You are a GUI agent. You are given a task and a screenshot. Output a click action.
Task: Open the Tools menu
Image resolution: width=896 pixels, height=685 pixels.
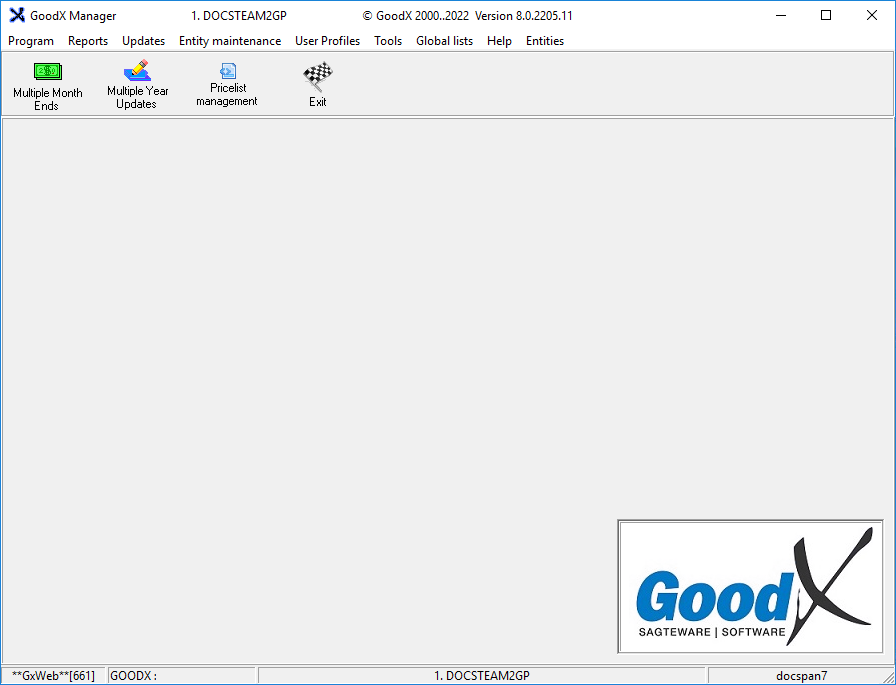[388, 41]
